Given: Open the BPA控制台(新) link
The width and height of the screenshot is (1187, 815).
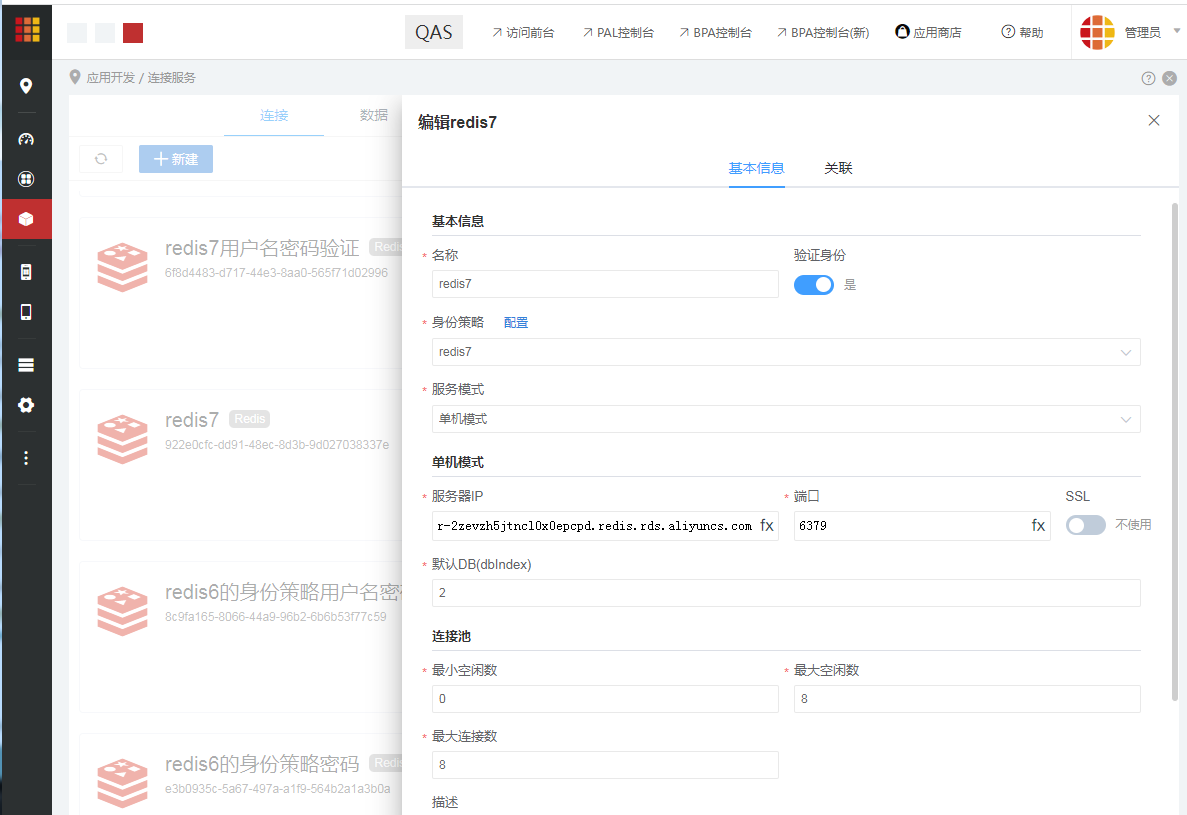Looking at the screenshot, I should pyautogui.click(x=823, y=33).
